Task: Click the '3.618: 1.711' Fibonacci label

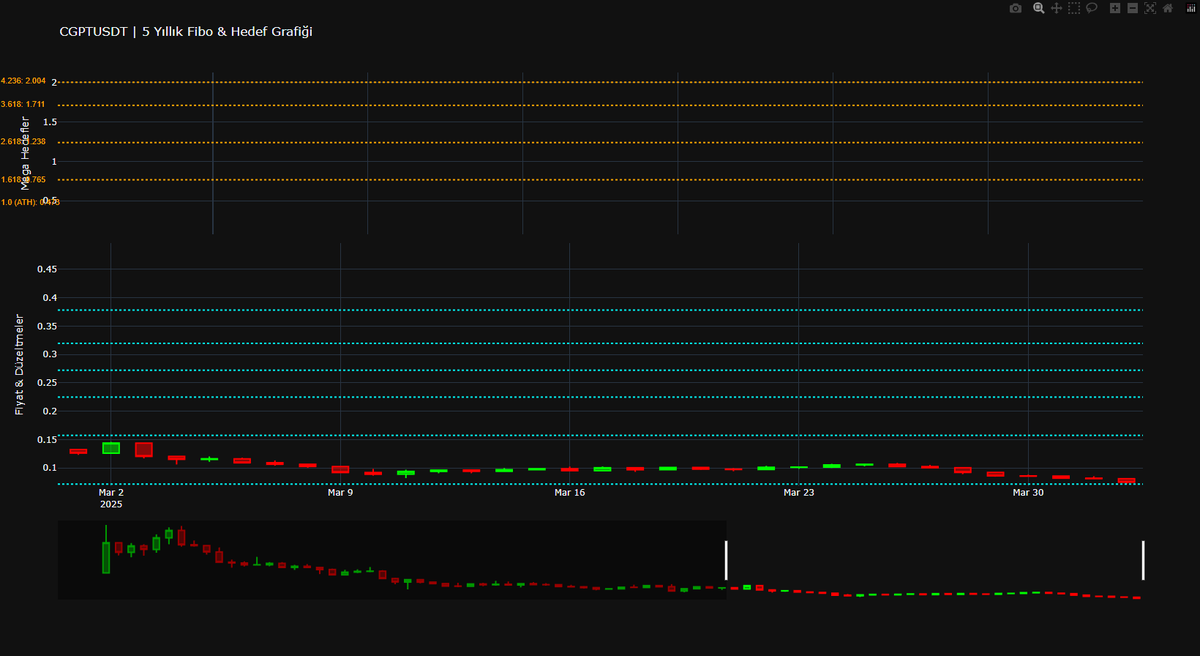Action: tap(23, 104)
